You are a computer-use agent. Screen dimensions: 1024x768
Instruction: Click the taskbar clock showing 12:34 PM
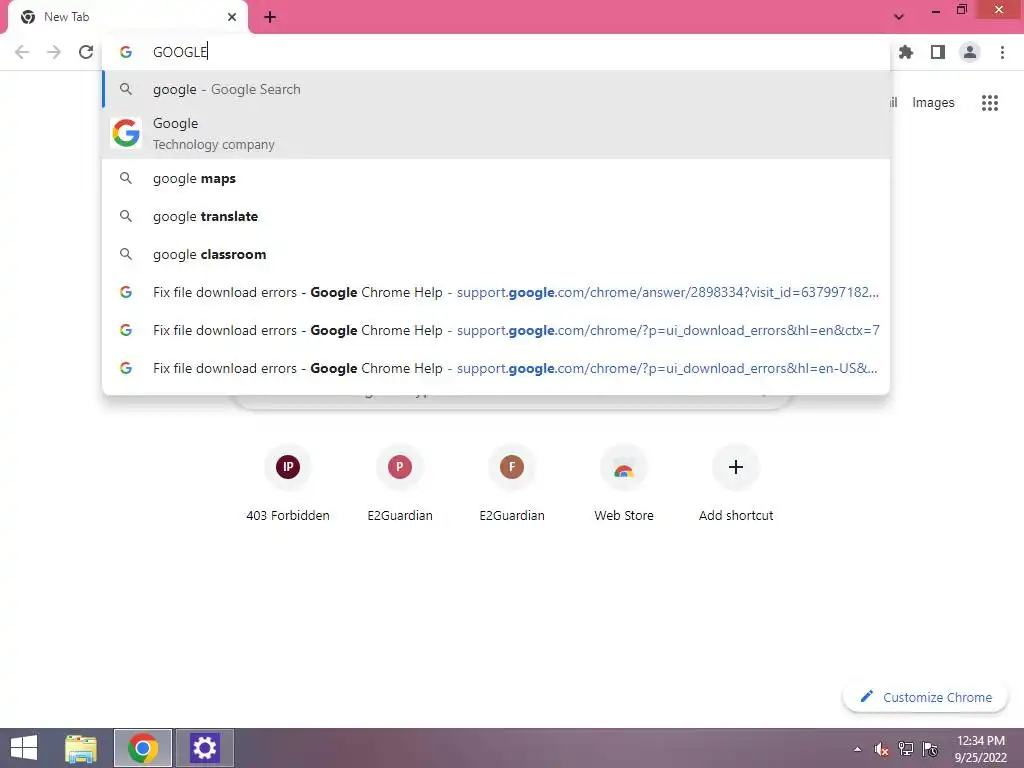click(981, 749)
